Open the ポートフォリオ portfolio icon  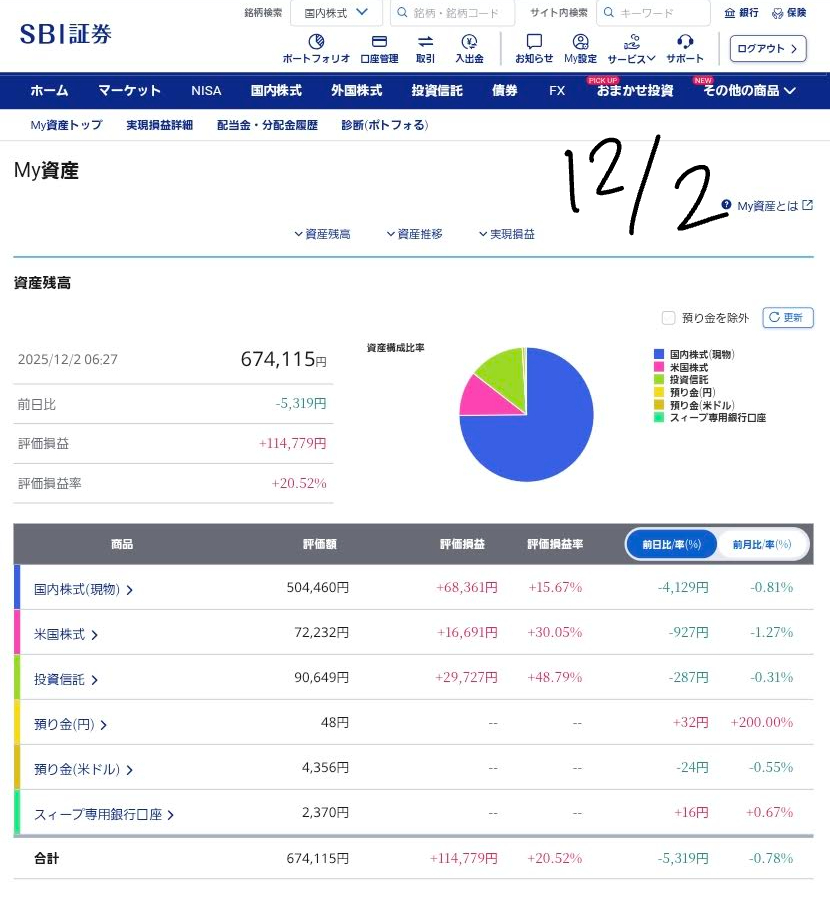(x=316, y=43)
